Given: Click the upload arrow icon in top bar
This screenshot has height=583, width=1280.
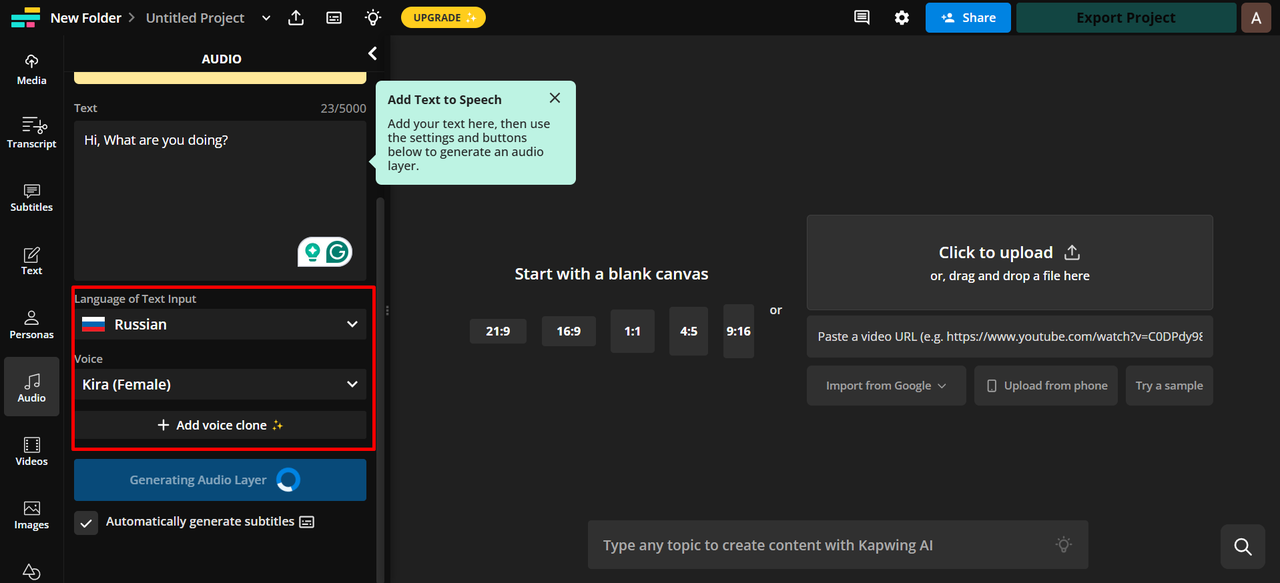Looking at the screenshot, I should (296, 18).
